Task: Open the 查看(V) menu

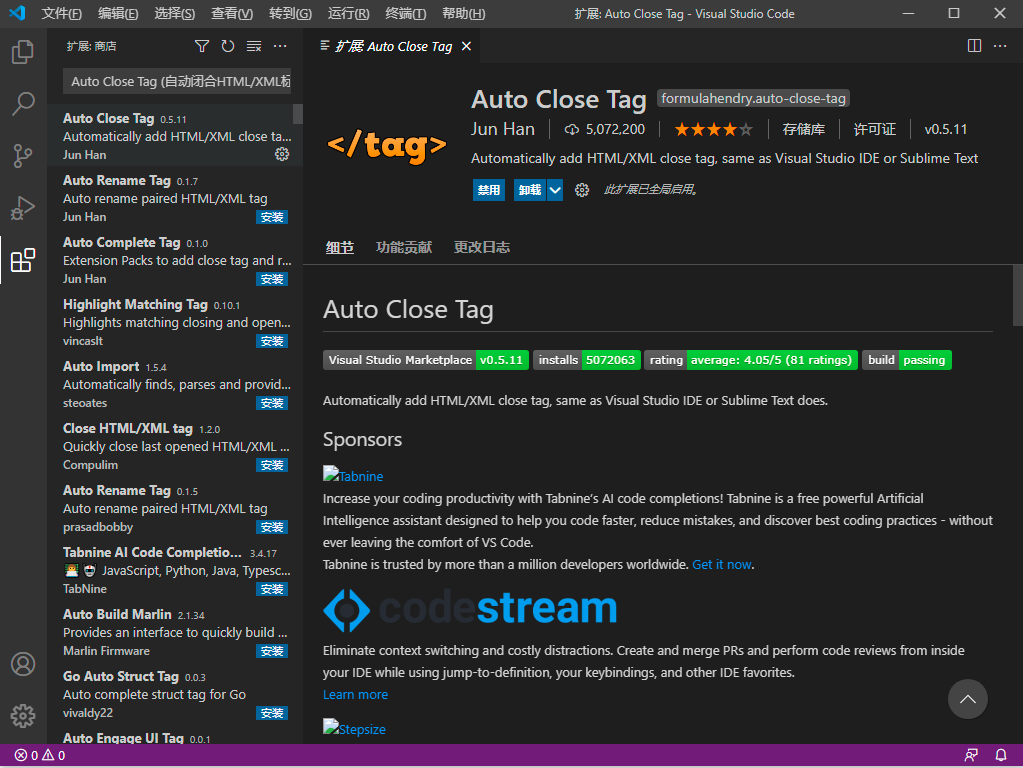Action: (x=232, y=14)
